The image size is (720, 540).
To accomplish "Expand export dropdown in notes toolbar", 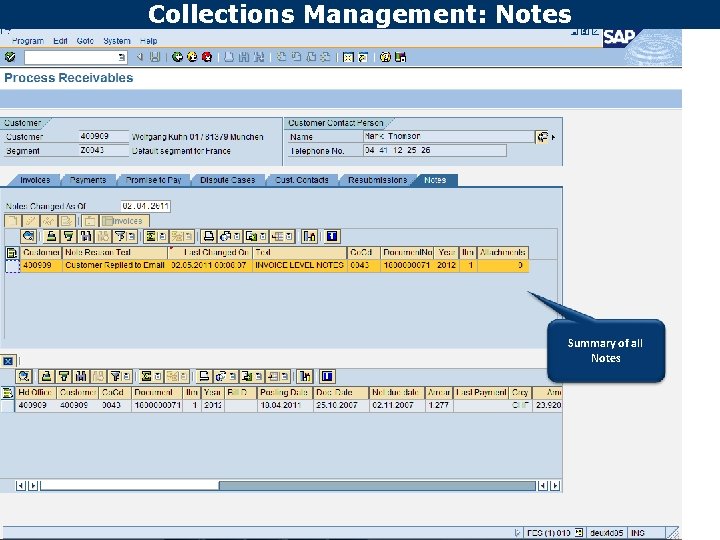I will click(x=263, y=236).
